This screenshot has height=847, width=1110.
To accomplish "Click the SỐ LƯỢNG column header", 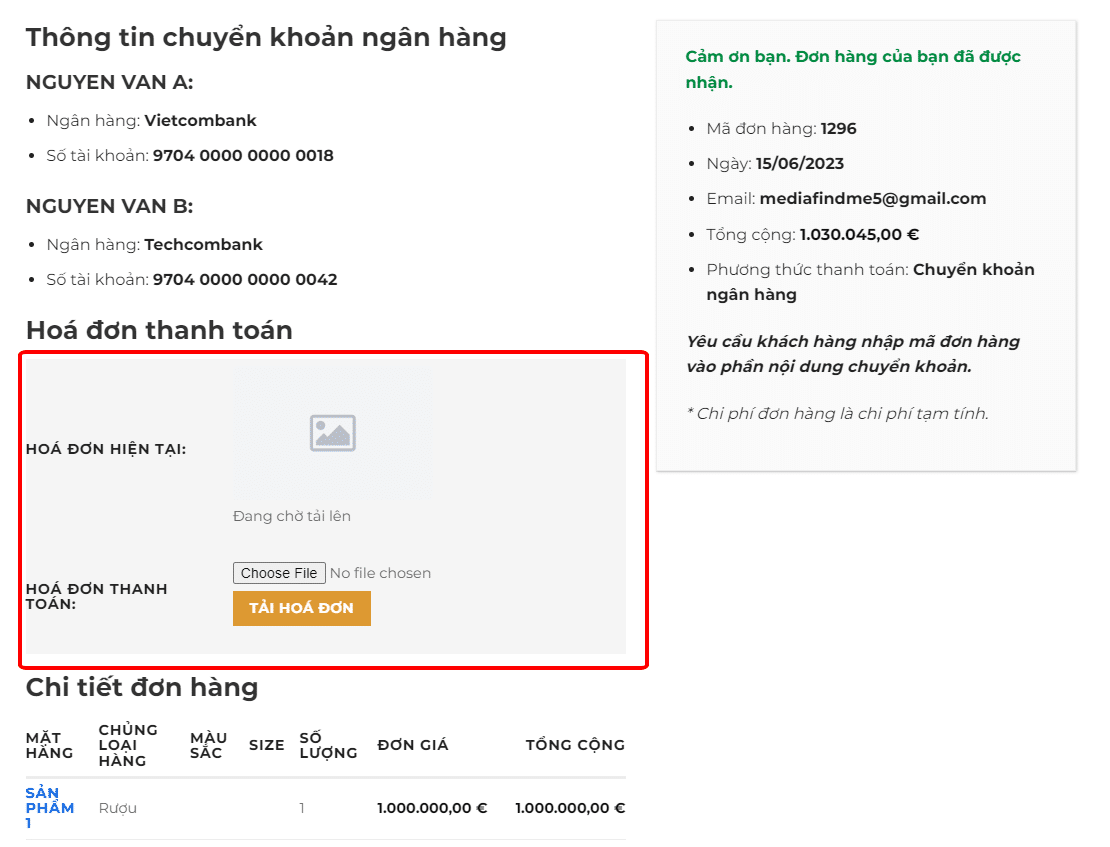I will [328, 745].
